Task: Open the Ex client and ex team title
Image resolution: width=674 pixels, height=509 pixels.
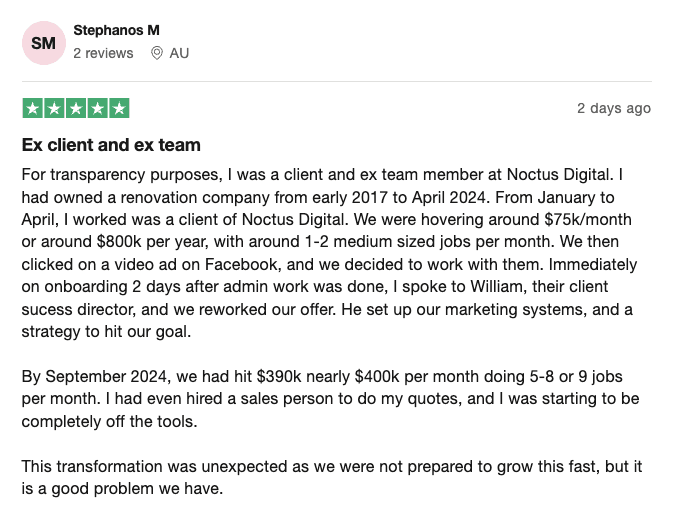Action: tap(111, 145)
